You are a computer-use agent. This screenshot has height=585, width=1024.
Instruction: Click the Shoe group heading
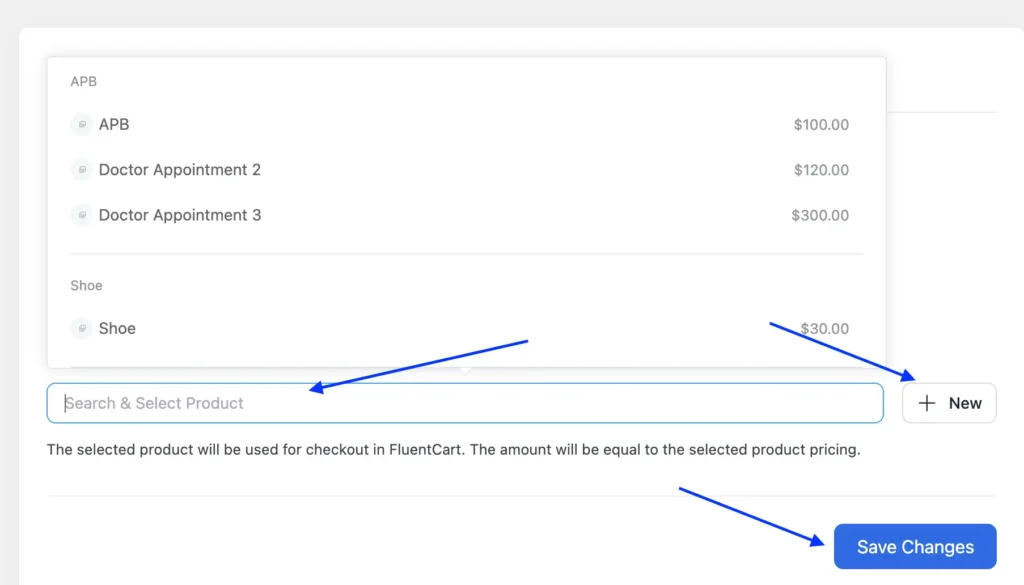click(x=86, y=285)
